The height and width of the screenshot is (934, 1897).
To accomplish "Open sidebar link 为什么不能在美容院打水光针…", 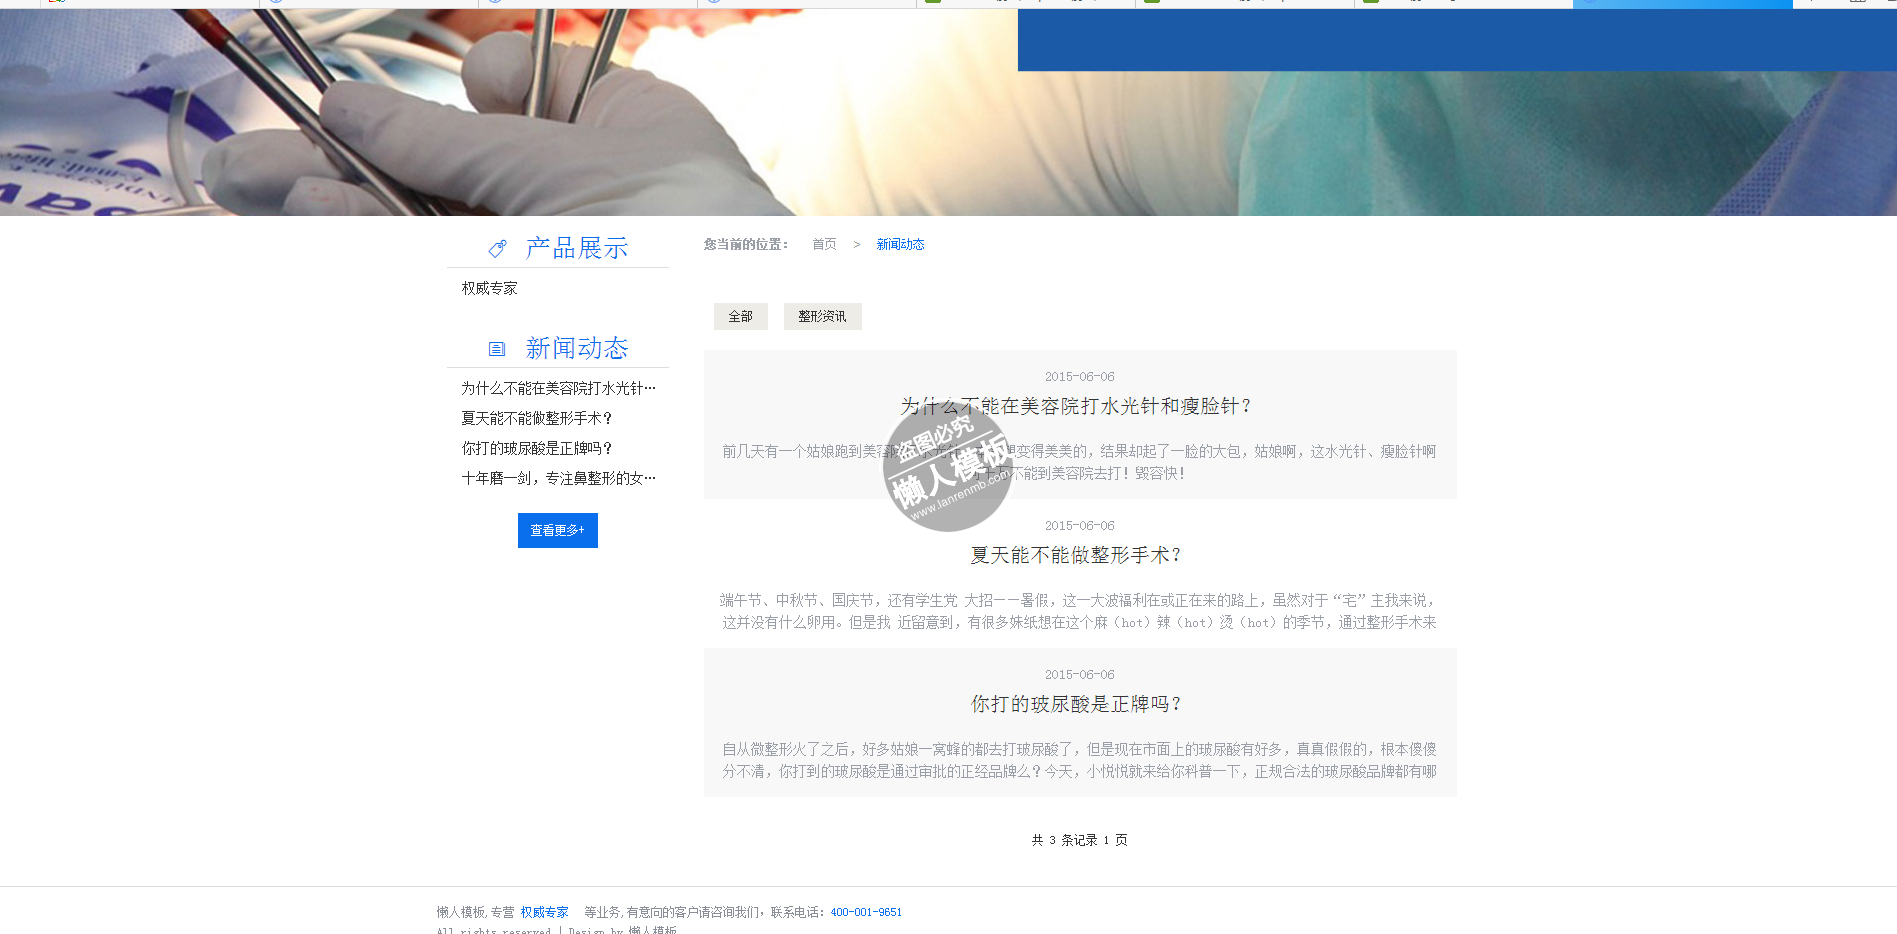I will click(x=558, y=388).
